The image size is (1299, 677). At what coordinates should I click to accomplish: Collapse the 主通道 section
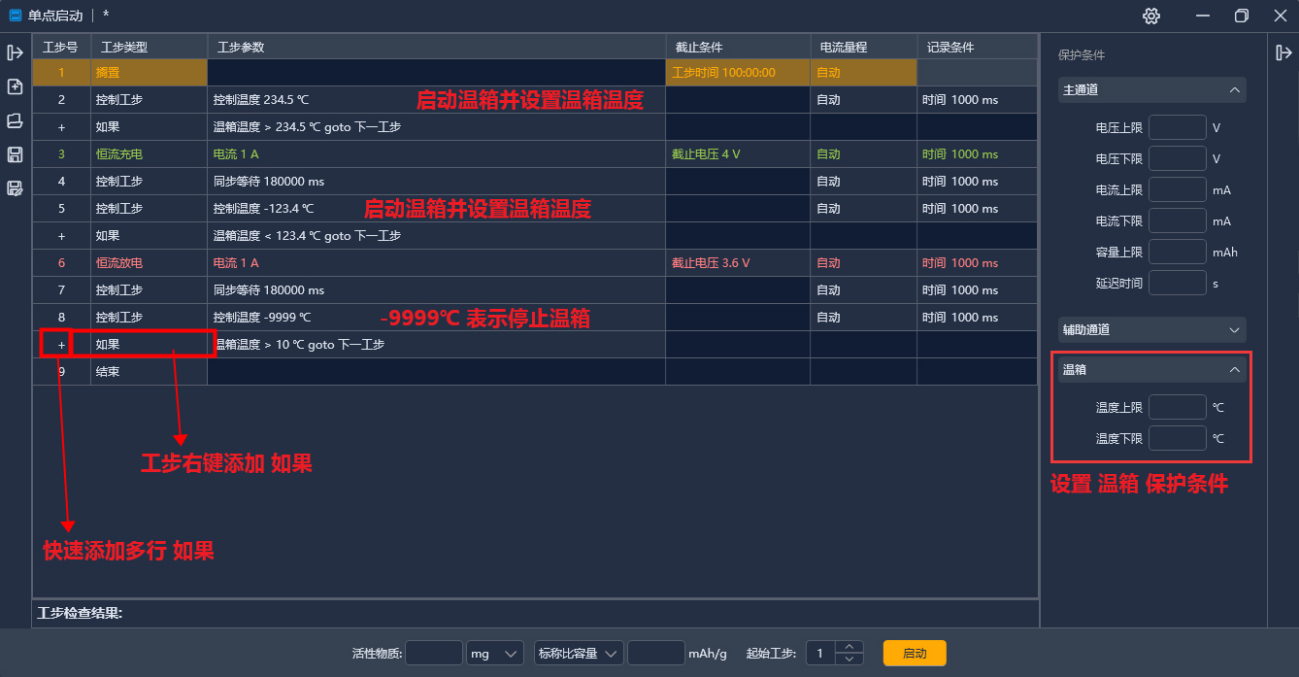[x=1234, y=89]
